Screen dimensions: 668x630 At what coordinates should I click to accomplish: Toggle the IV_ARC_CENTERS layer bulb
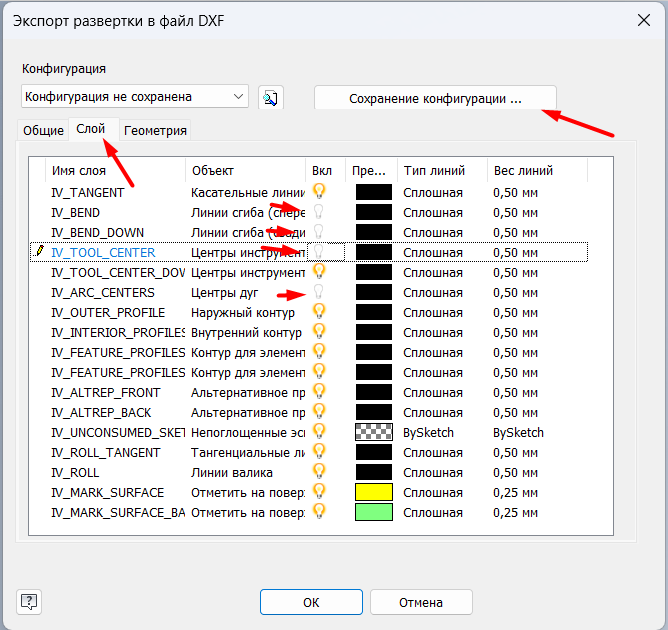318,292
